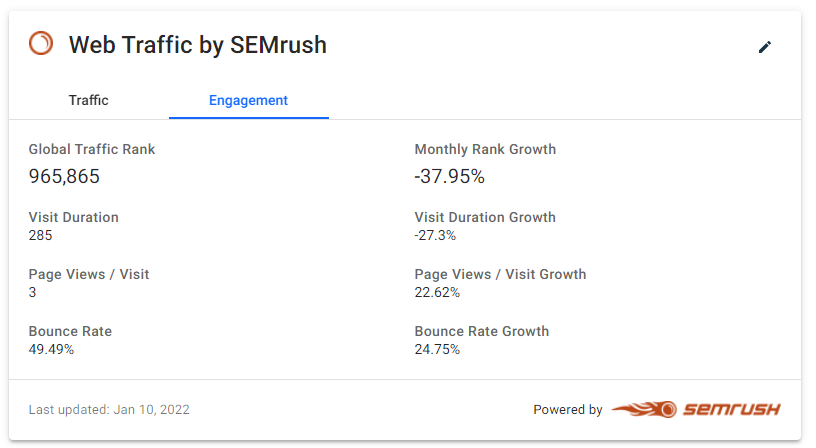The height and width of the screenshot is (448, 816).
Task: Click the pencil edit icon
Action: point(765,46)
